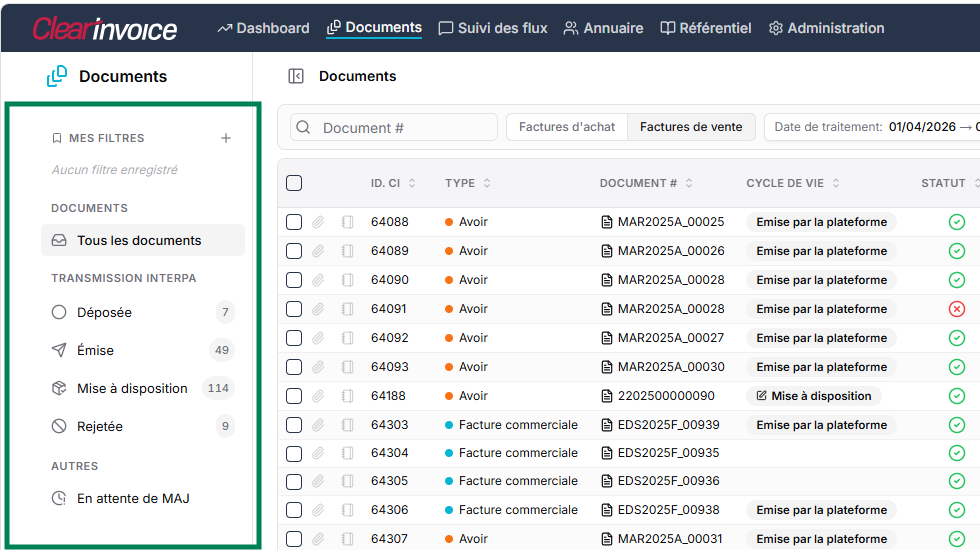Image resolution: width=980 pixels, height=550 pixels.
Task: Click paperclip icon on row 64303
Action: 318,425
